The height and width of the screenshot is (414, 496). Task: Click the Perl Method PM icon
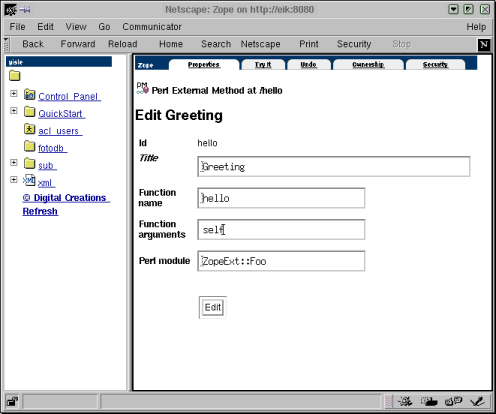(x=143, y=88)
